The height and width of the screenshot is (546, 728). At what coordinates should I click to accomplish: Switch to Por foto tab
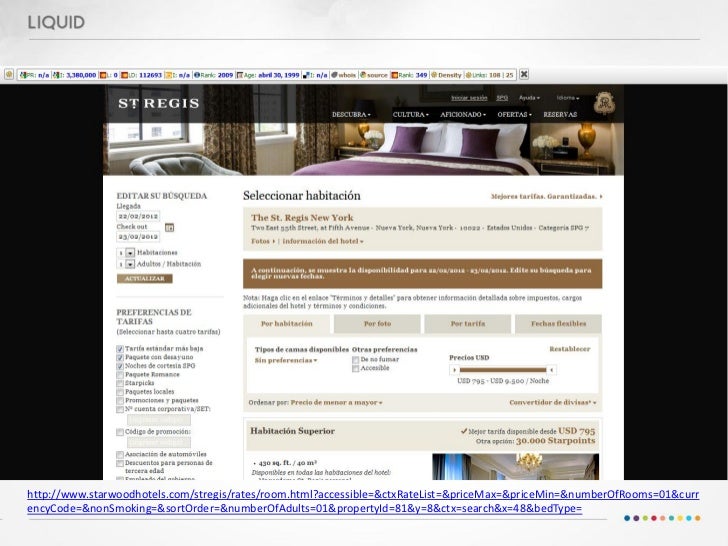pos(377,324)
